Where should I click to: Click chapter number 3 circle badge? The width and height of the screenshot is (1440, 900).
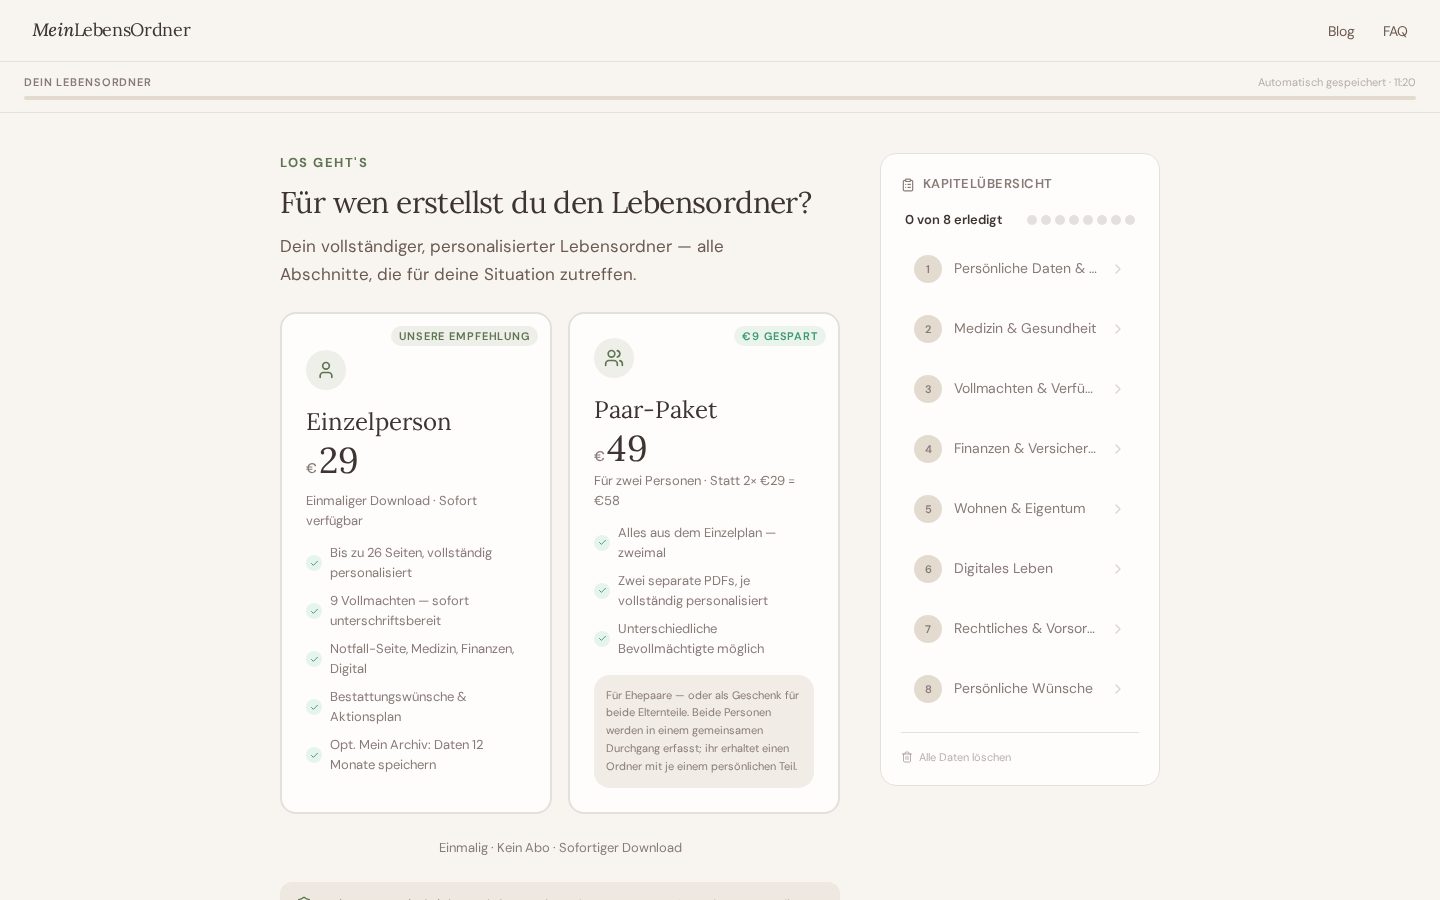928,389
